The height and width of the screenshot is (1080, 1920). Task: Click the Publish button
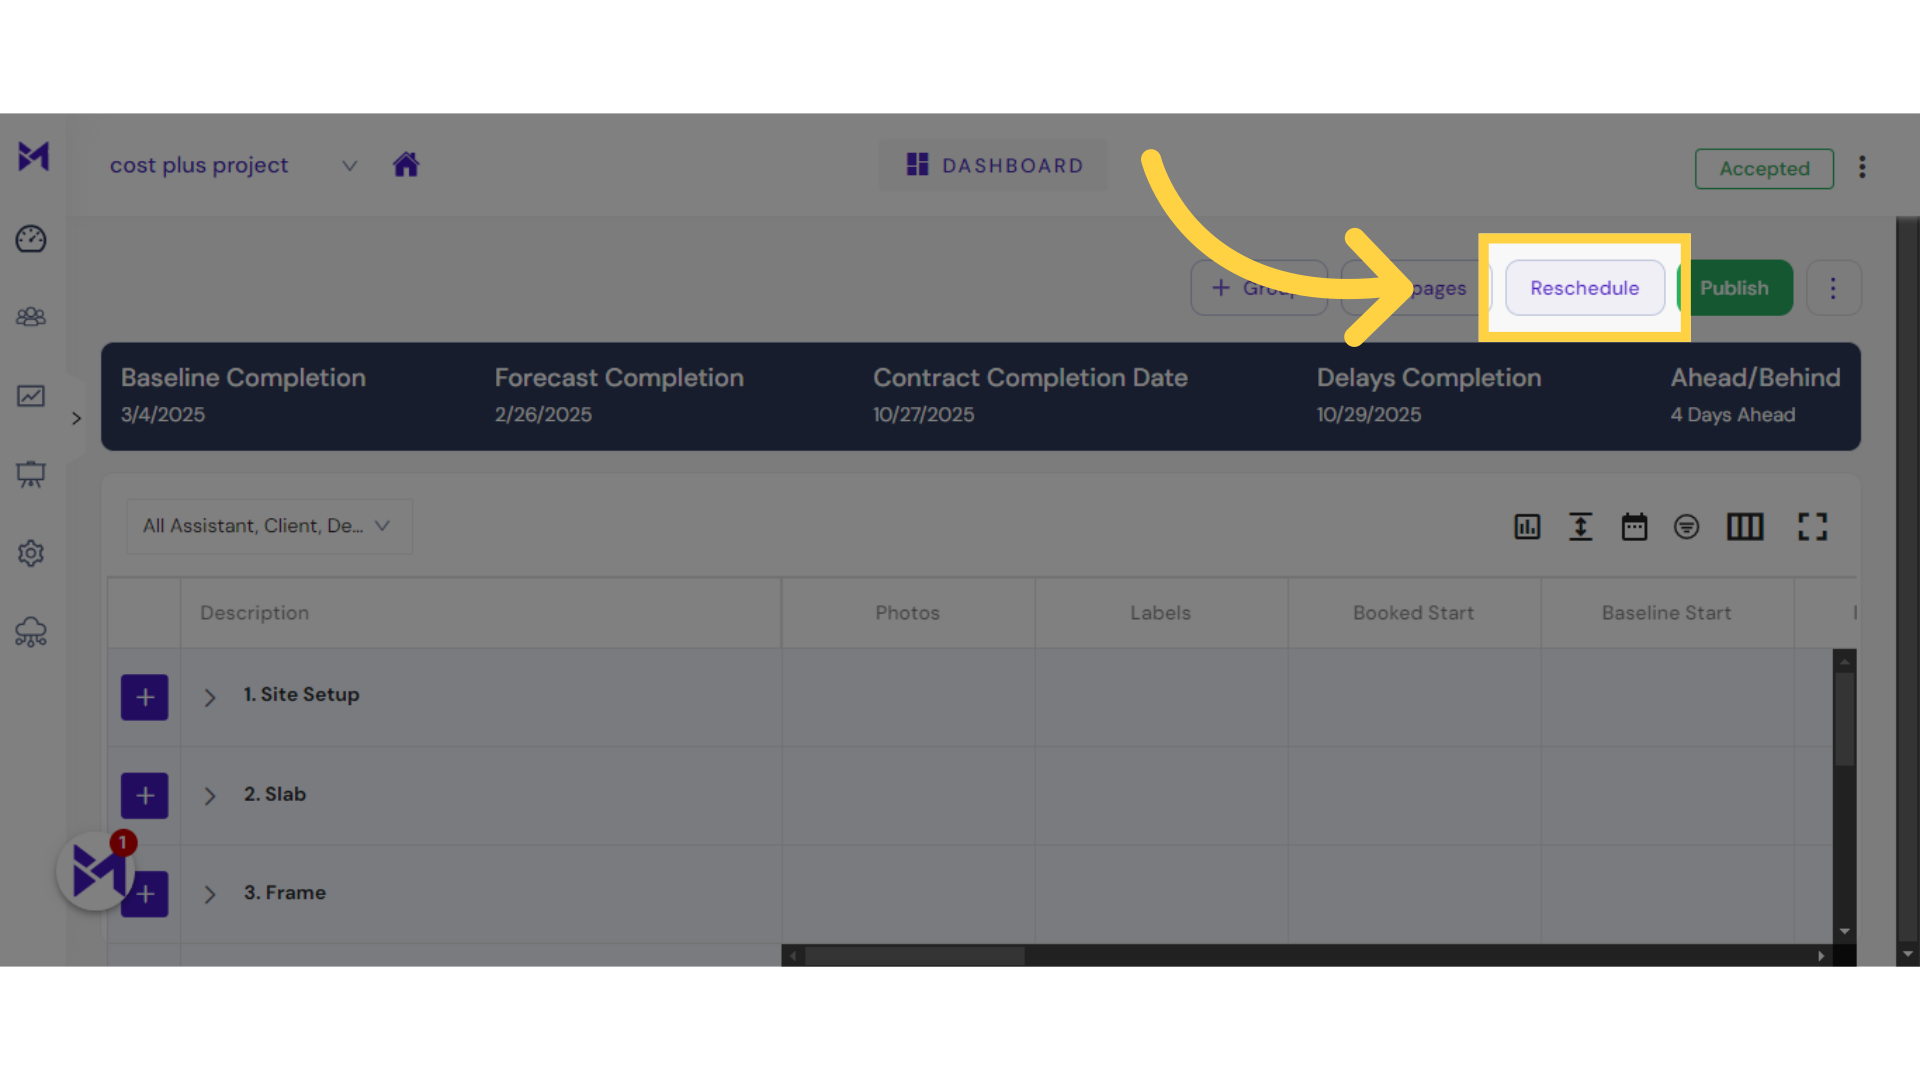tap(1734, 287)
